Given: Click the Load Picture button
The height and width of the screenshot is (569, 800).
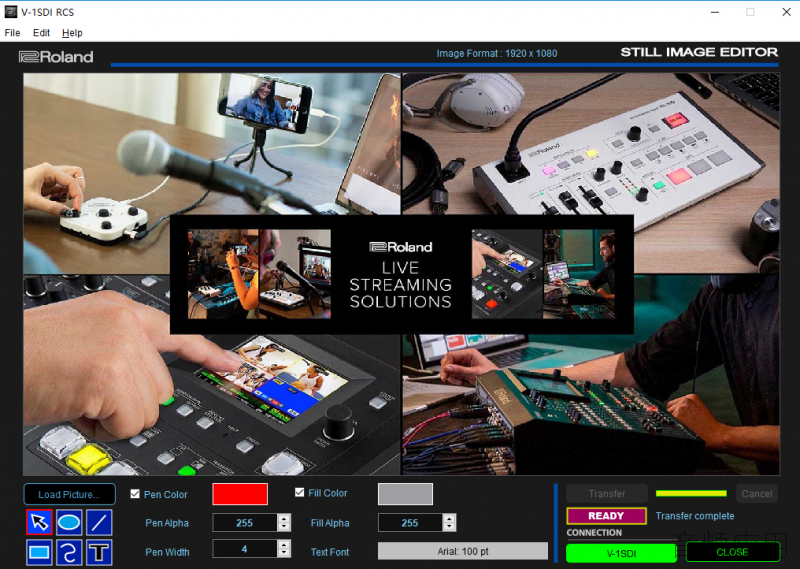Looking at the screenshot, I should pos(69,494).
